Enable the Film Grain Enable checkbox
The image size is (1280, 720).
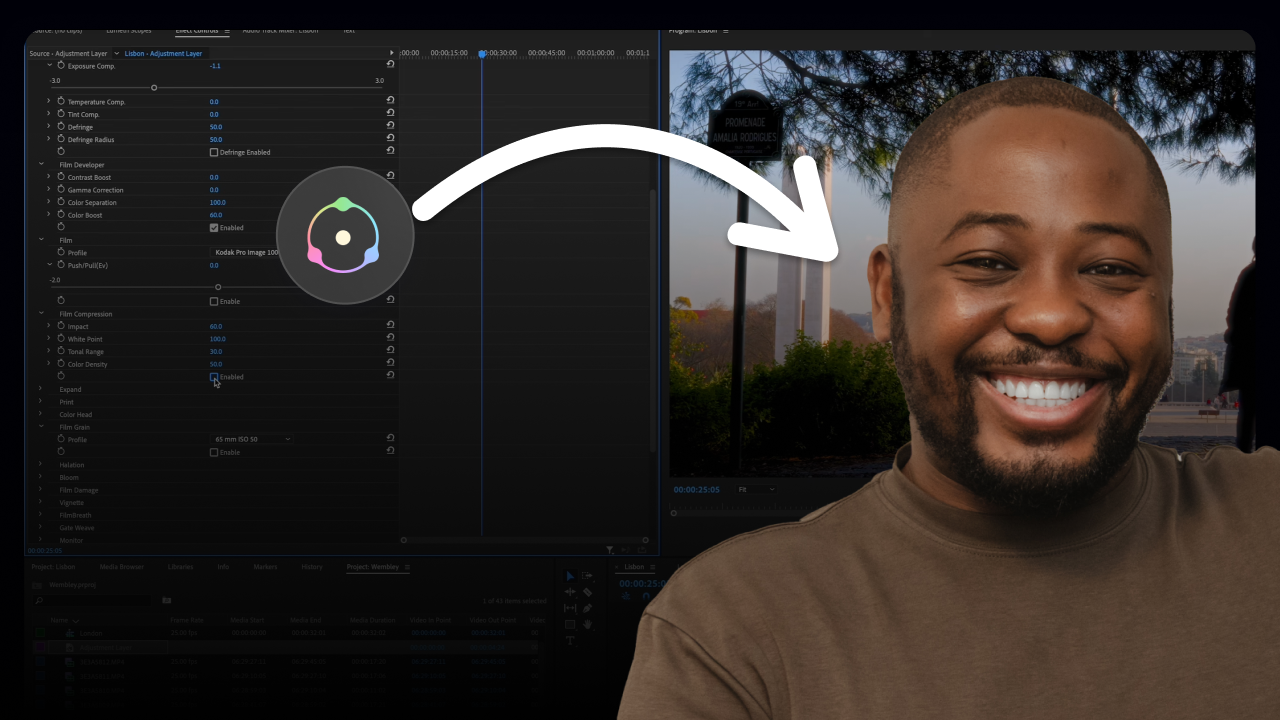213,452
